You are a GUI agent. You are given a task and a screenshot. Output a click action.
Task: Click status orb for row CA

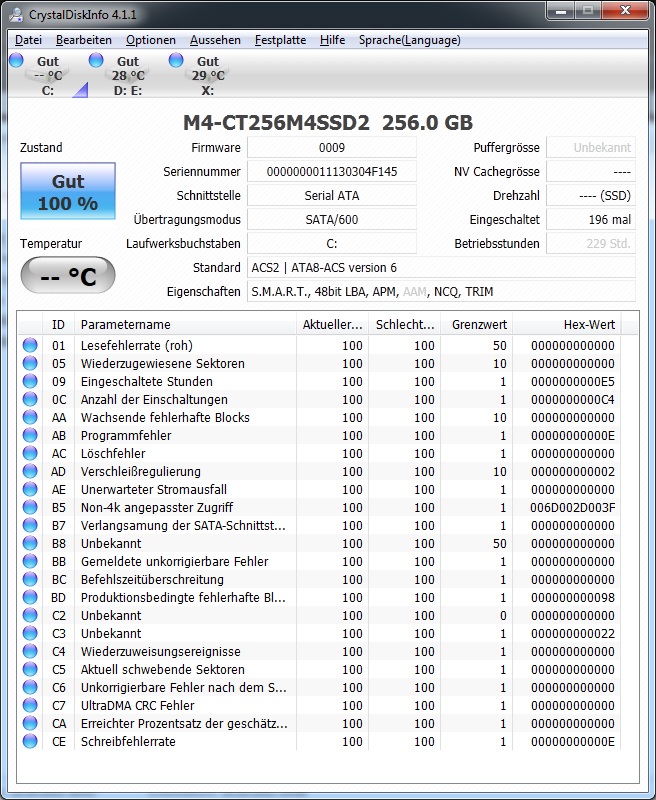tap(30, 723)
